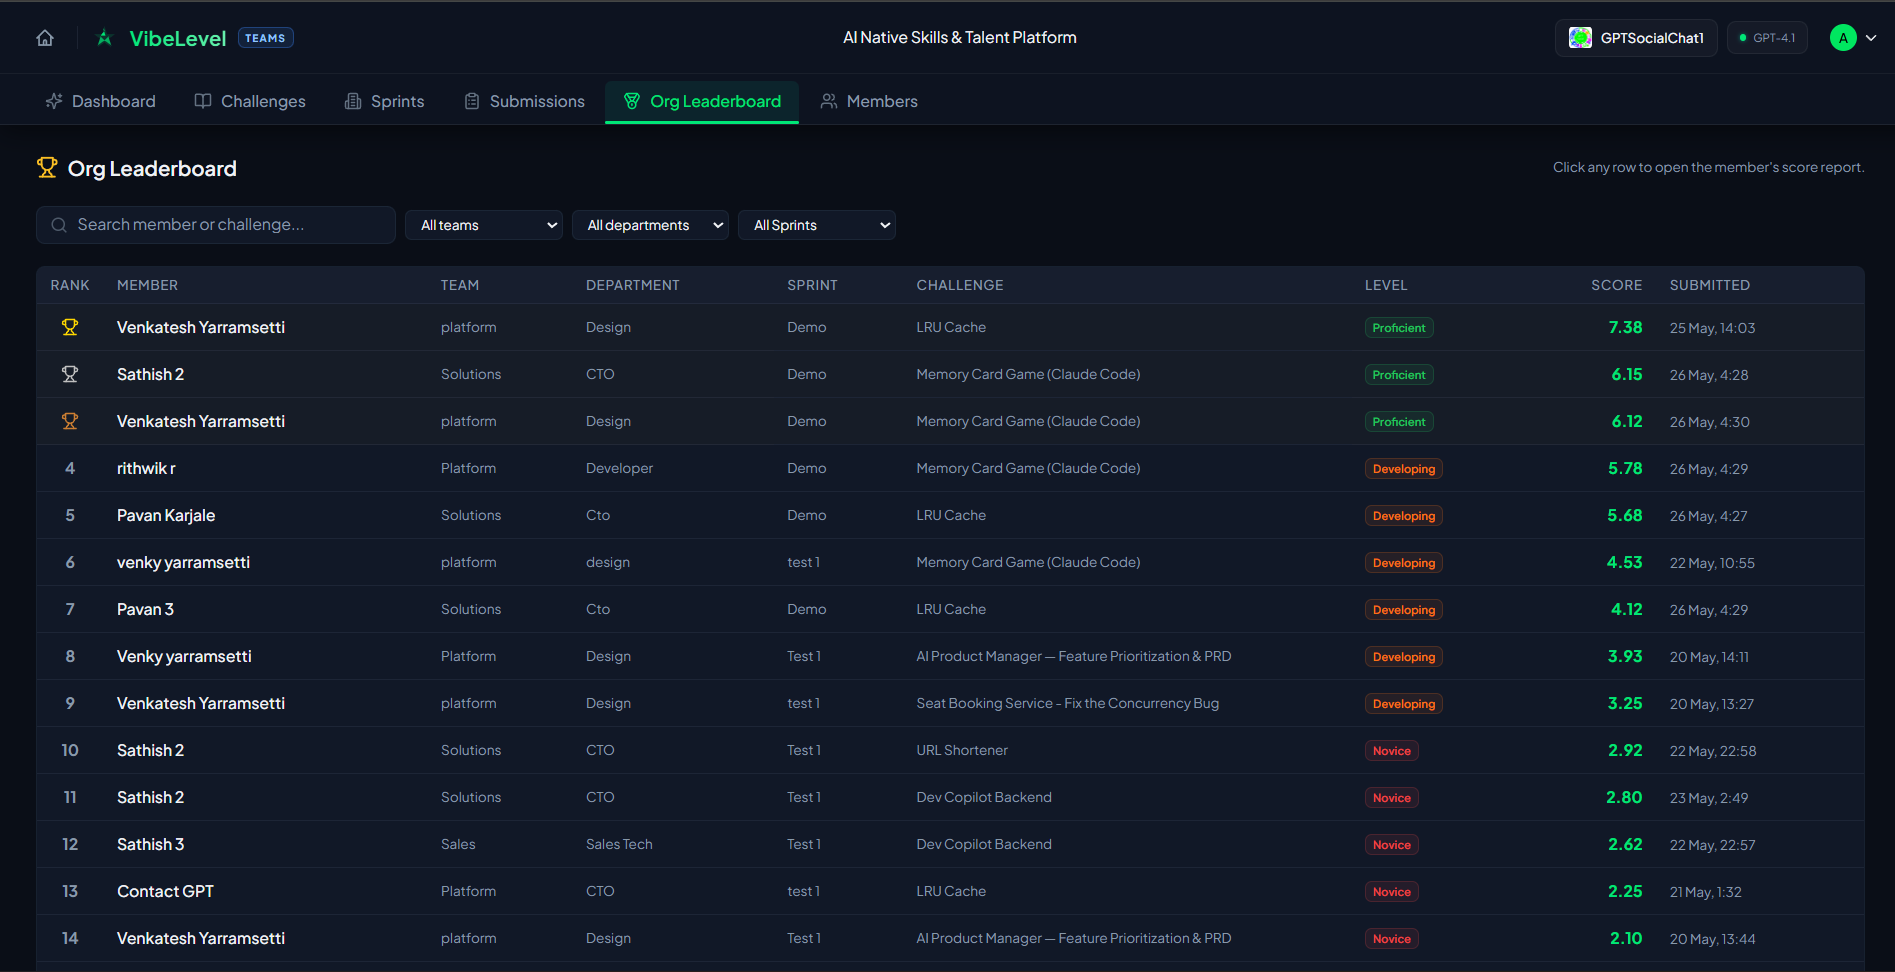The image size is (1895, 972).
Task: Switch to the Dashboard tab
Action: [101, 101]
